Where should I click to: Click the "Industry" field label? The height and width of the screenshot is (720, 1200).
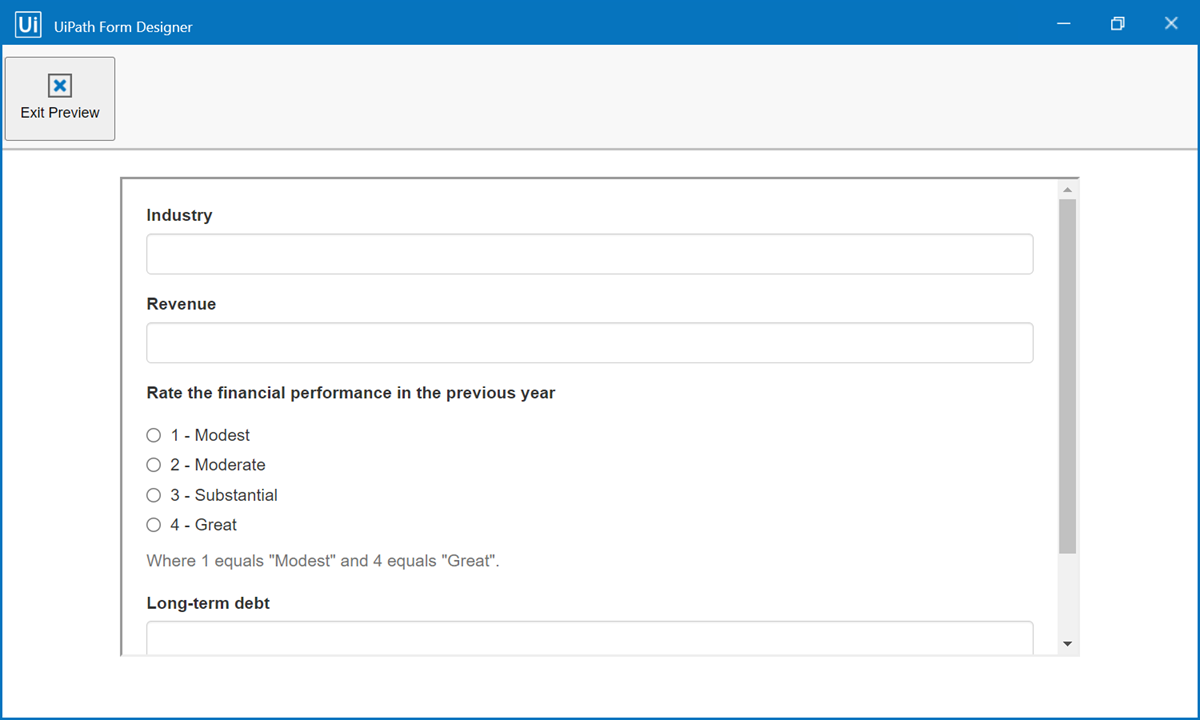point(179,215)
